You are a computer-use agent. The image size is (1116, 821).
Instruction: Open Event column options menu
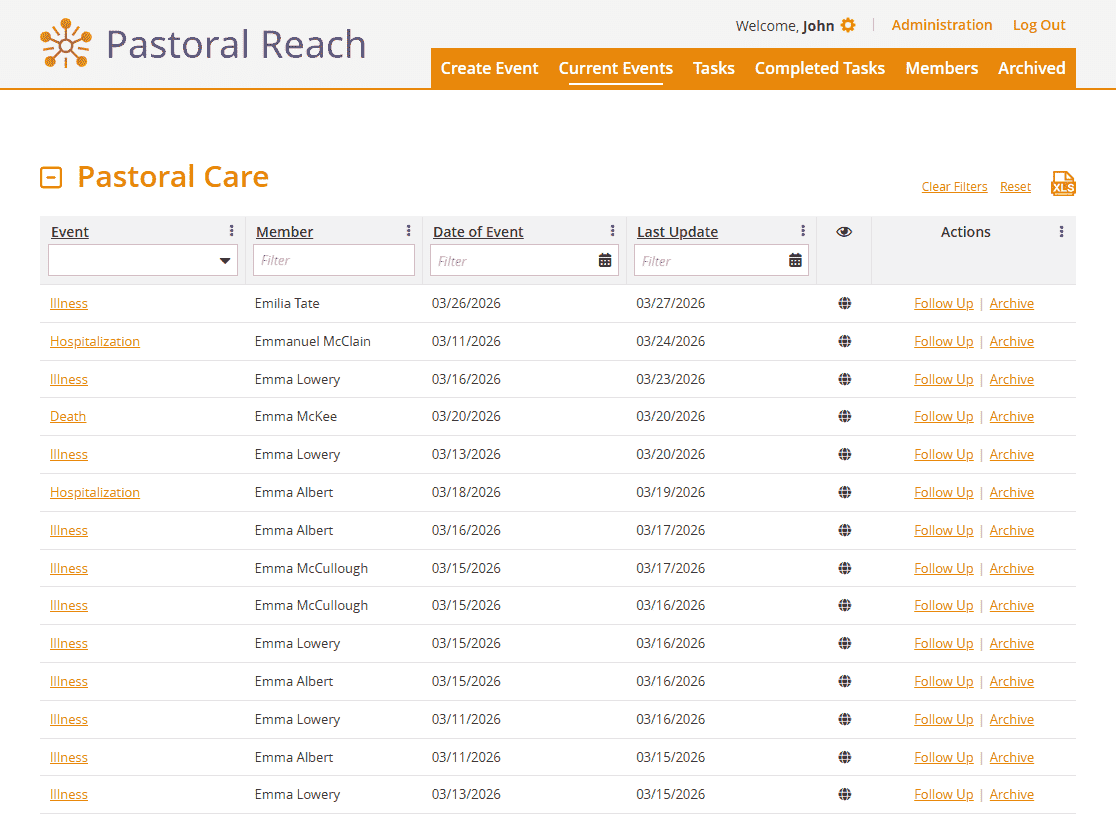(231, 231)
